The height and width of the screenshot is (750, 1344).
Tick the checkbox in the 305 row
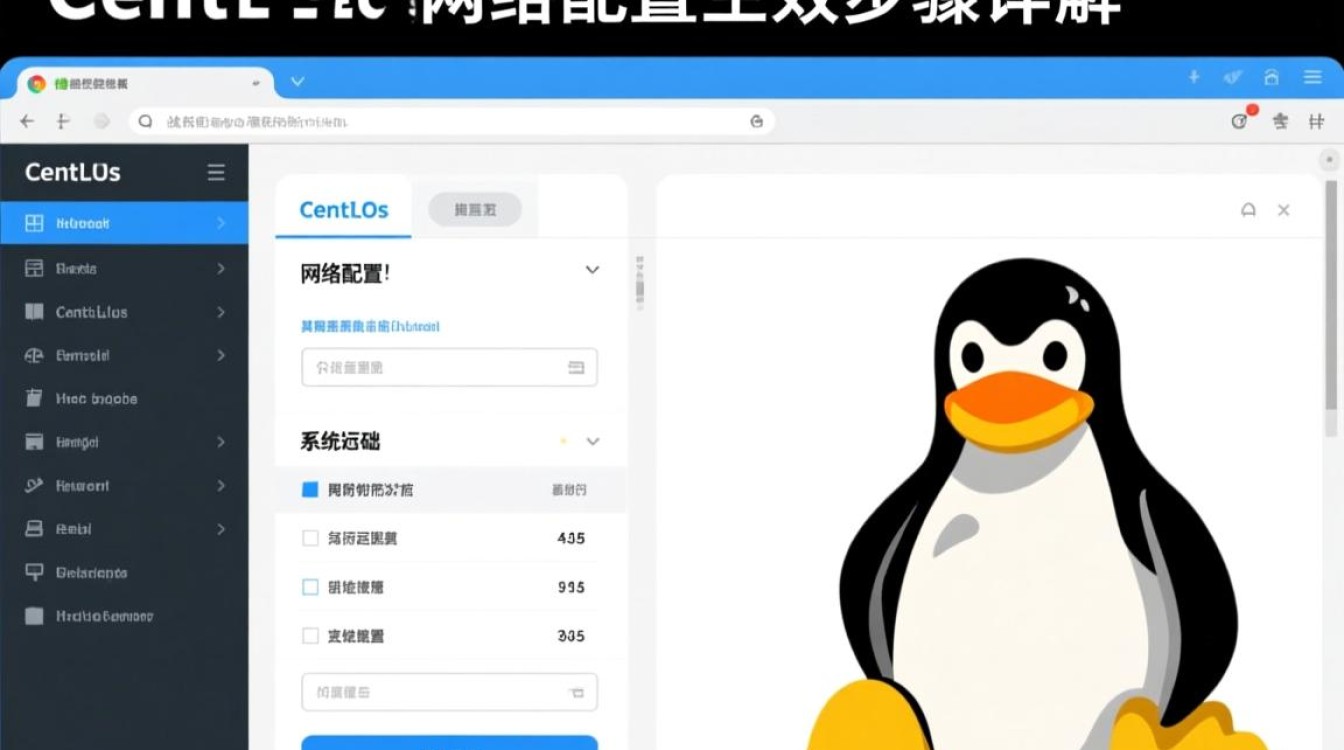[x=310, y=635]
